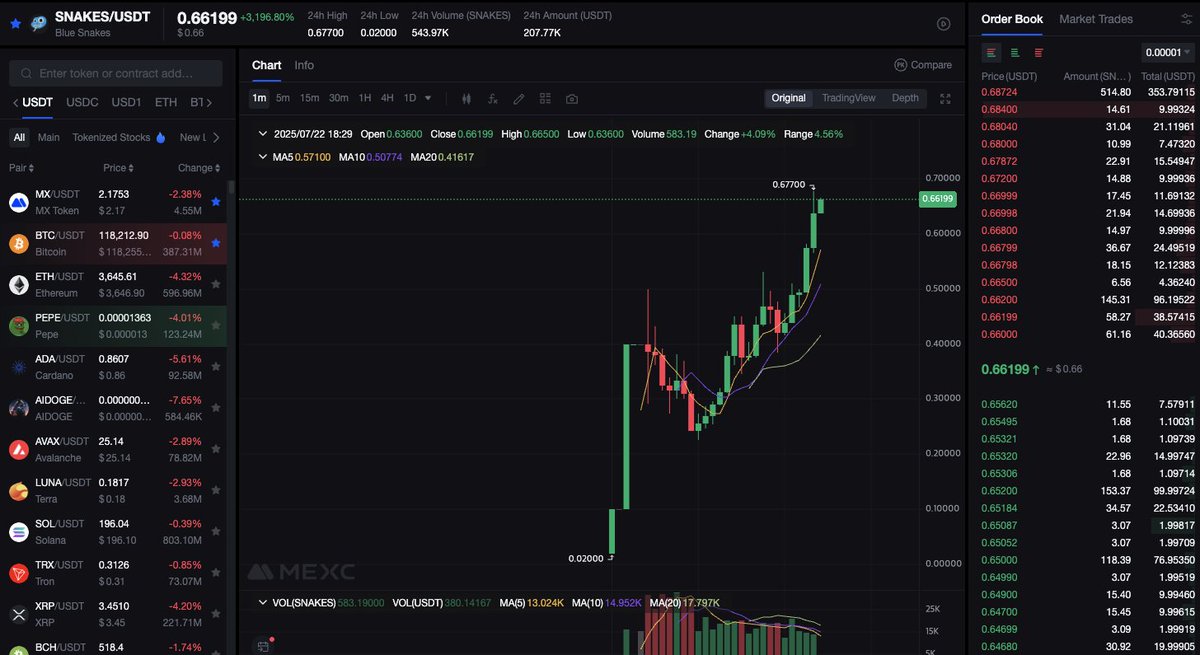Toggle favorite star for BTC/USDT
This screenshot has width=1200, height=655.
pos(216,243)
